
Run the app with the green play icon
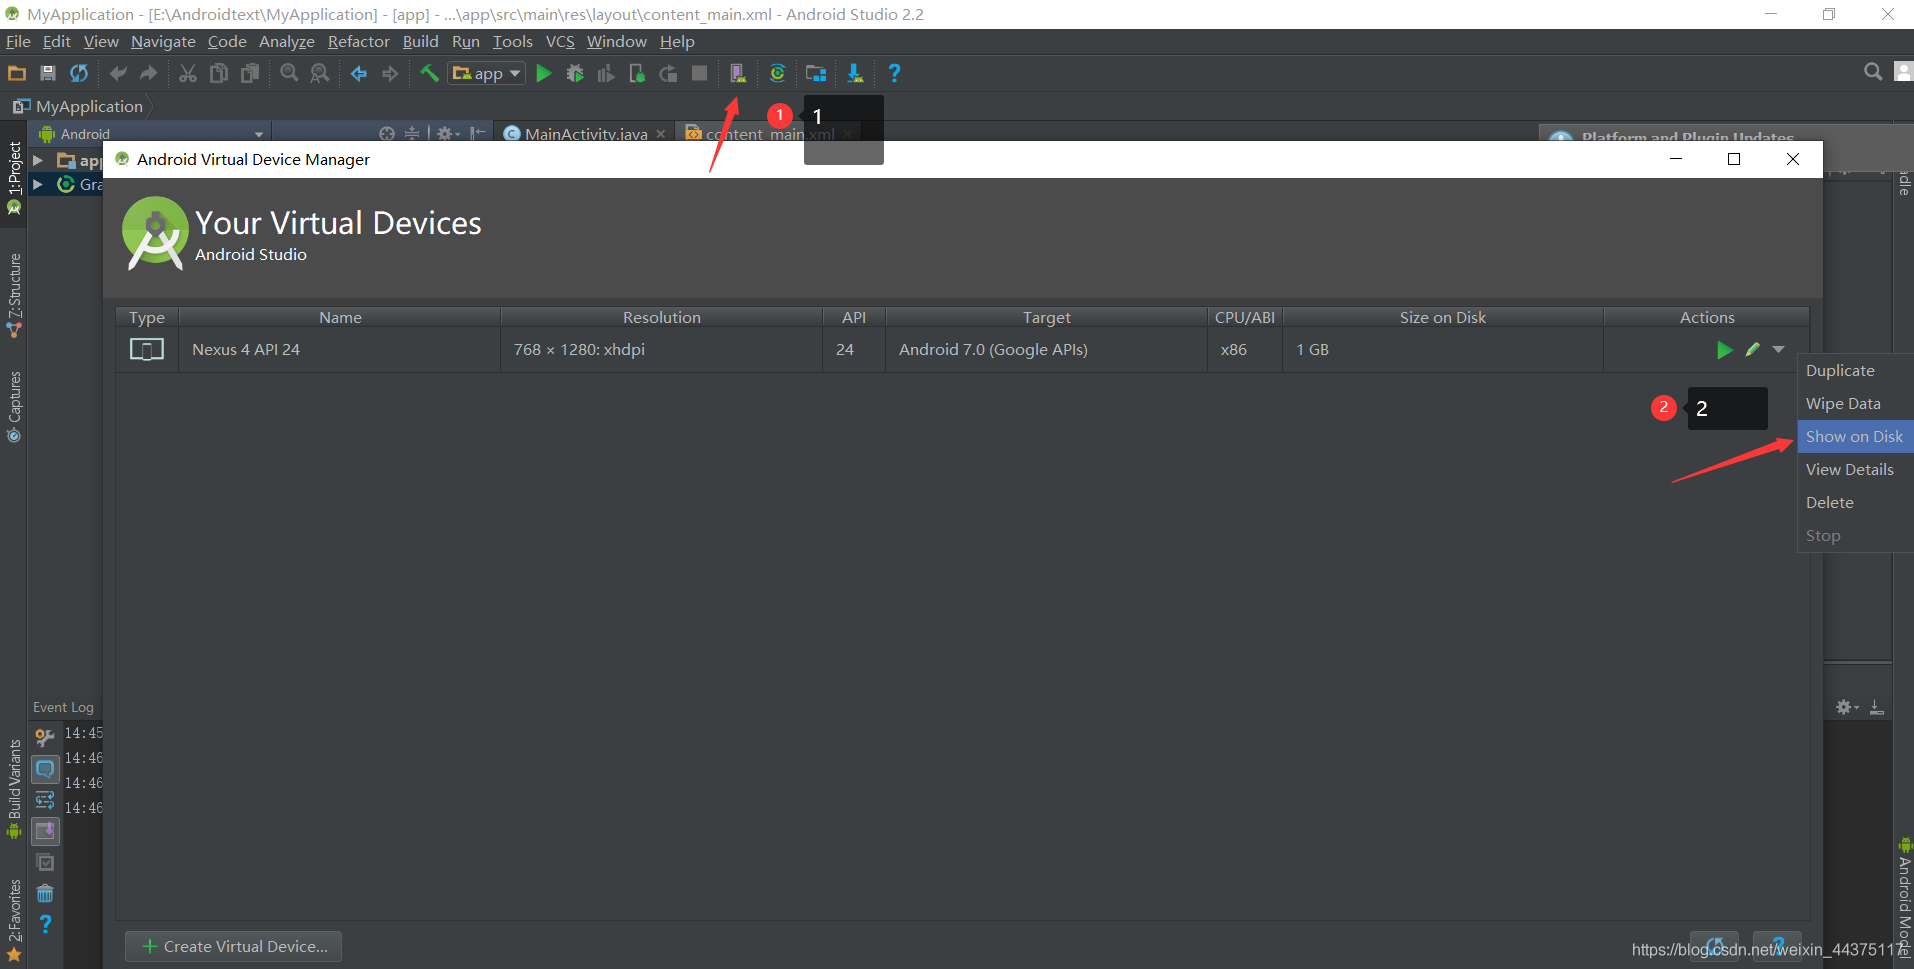(544, 73)
